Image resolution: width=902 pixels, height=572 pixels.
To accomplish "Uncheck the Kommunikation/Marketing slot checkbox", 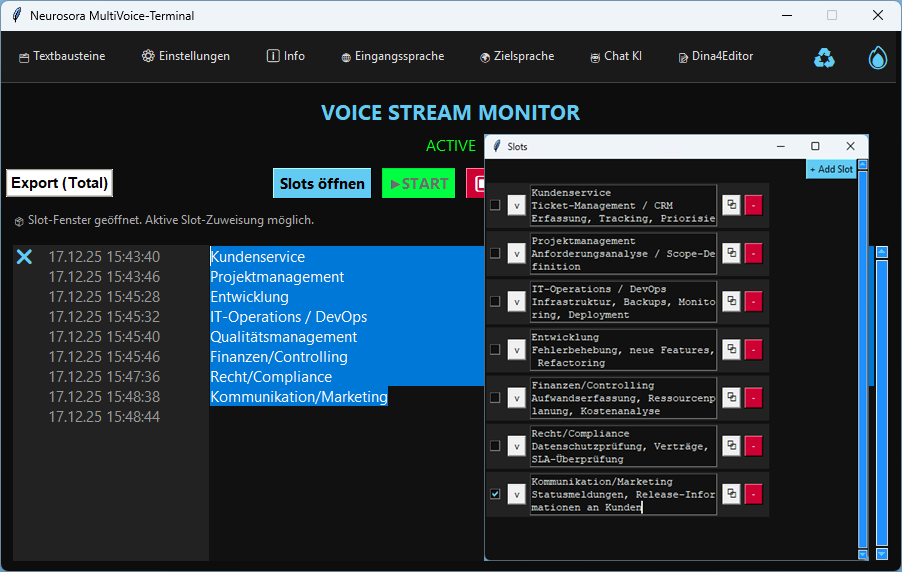I will coord(495,494).
